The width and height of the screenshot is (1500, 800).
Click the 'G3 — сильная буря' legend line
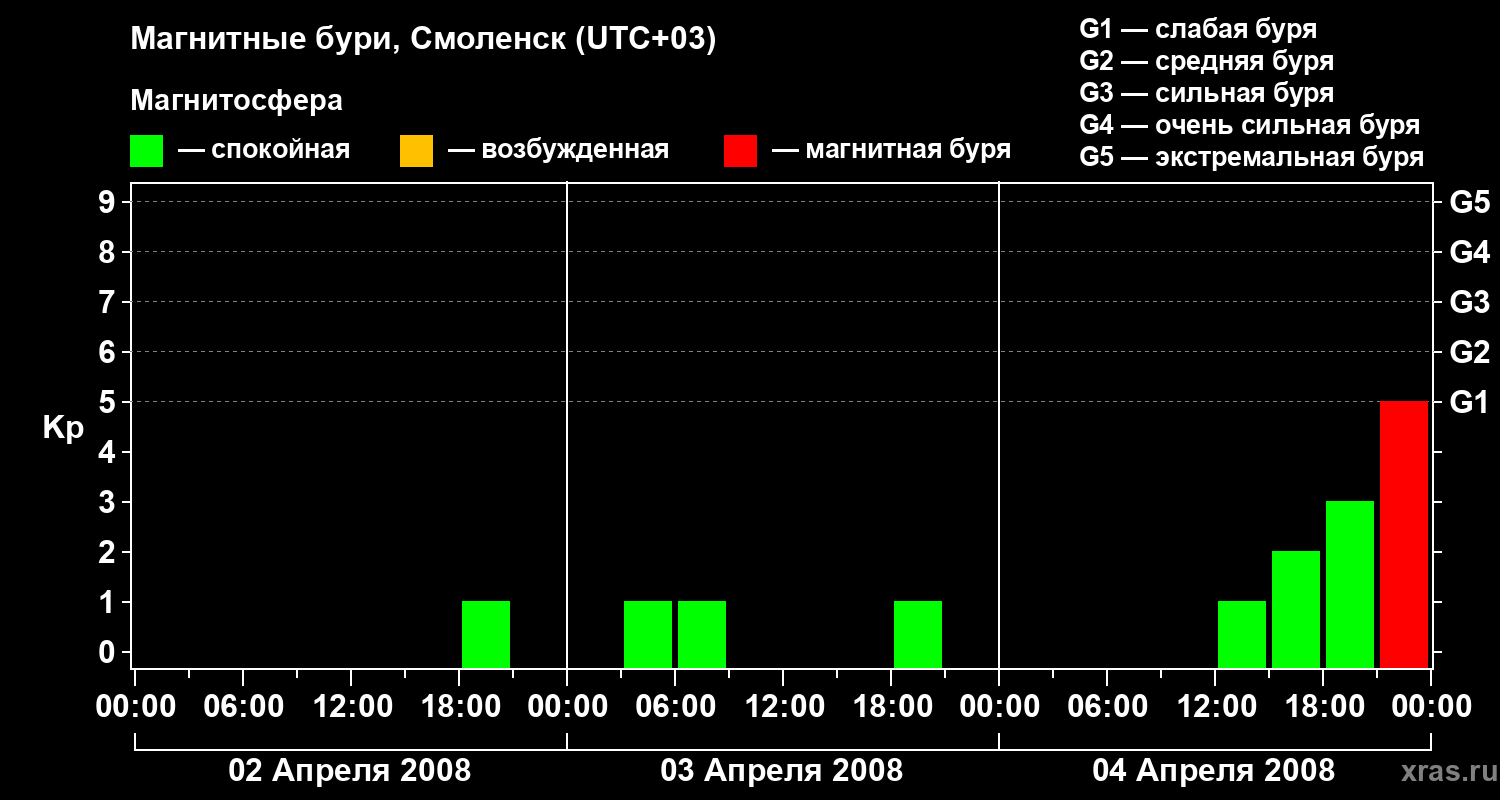point(1206,93)
